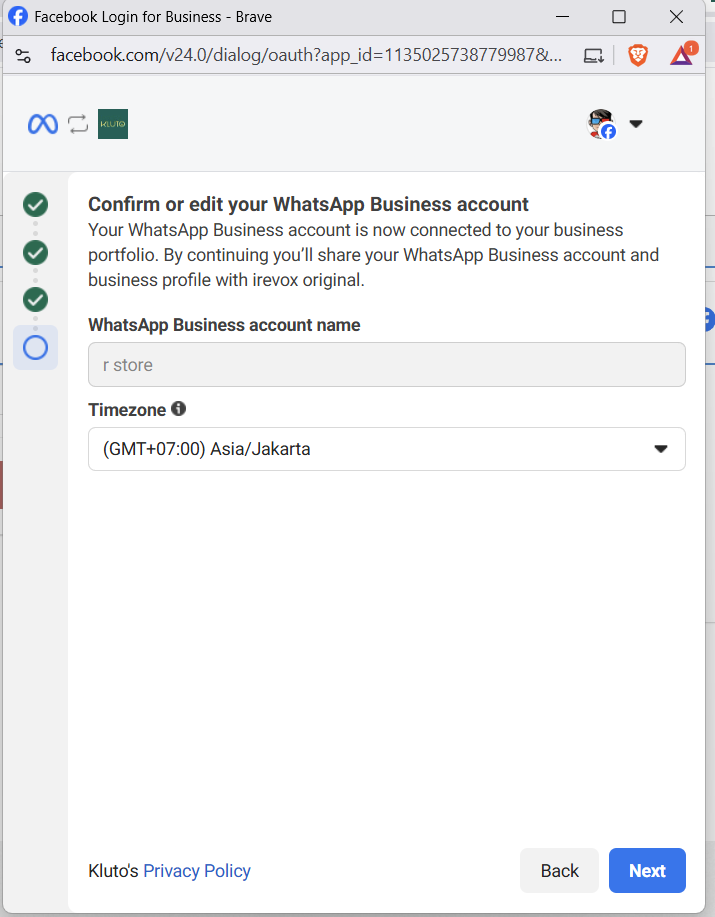Viewport: 715px width, 917px height.
Task: Open the Brave Shields lion icon
Action: (638, 56)
